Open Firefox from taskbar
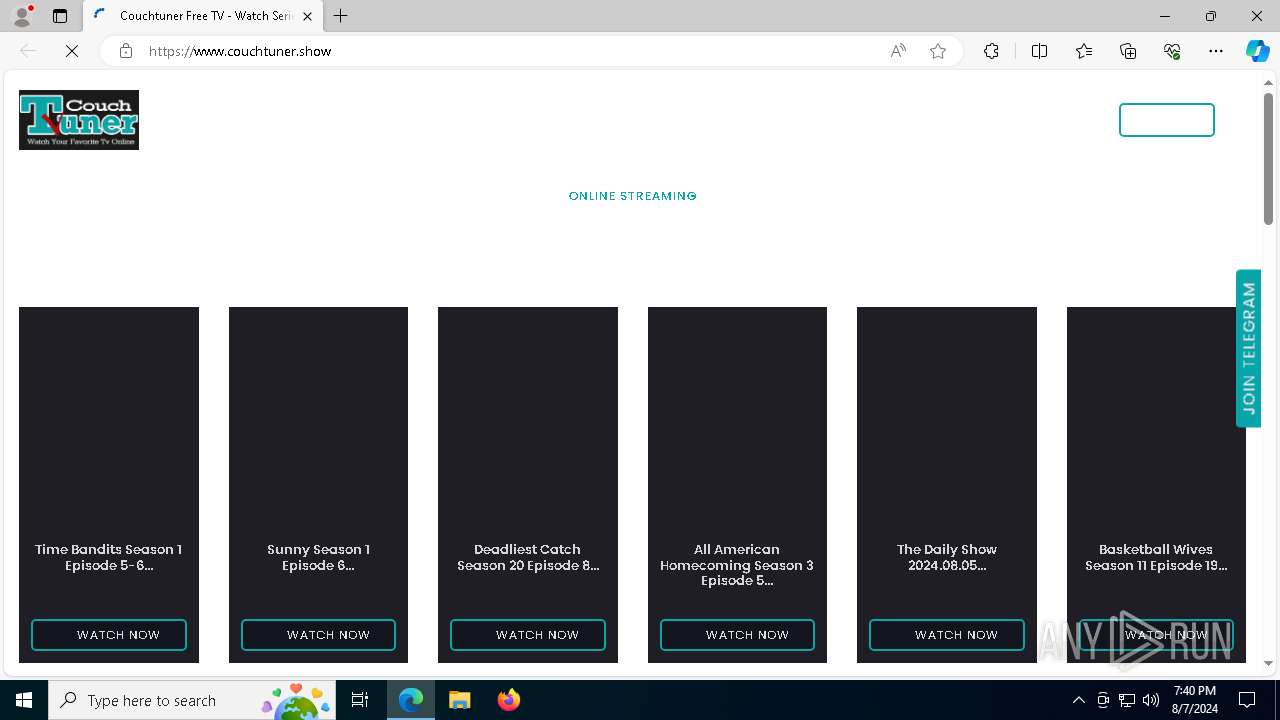1280x720 pixels. [x=508, y=700]
